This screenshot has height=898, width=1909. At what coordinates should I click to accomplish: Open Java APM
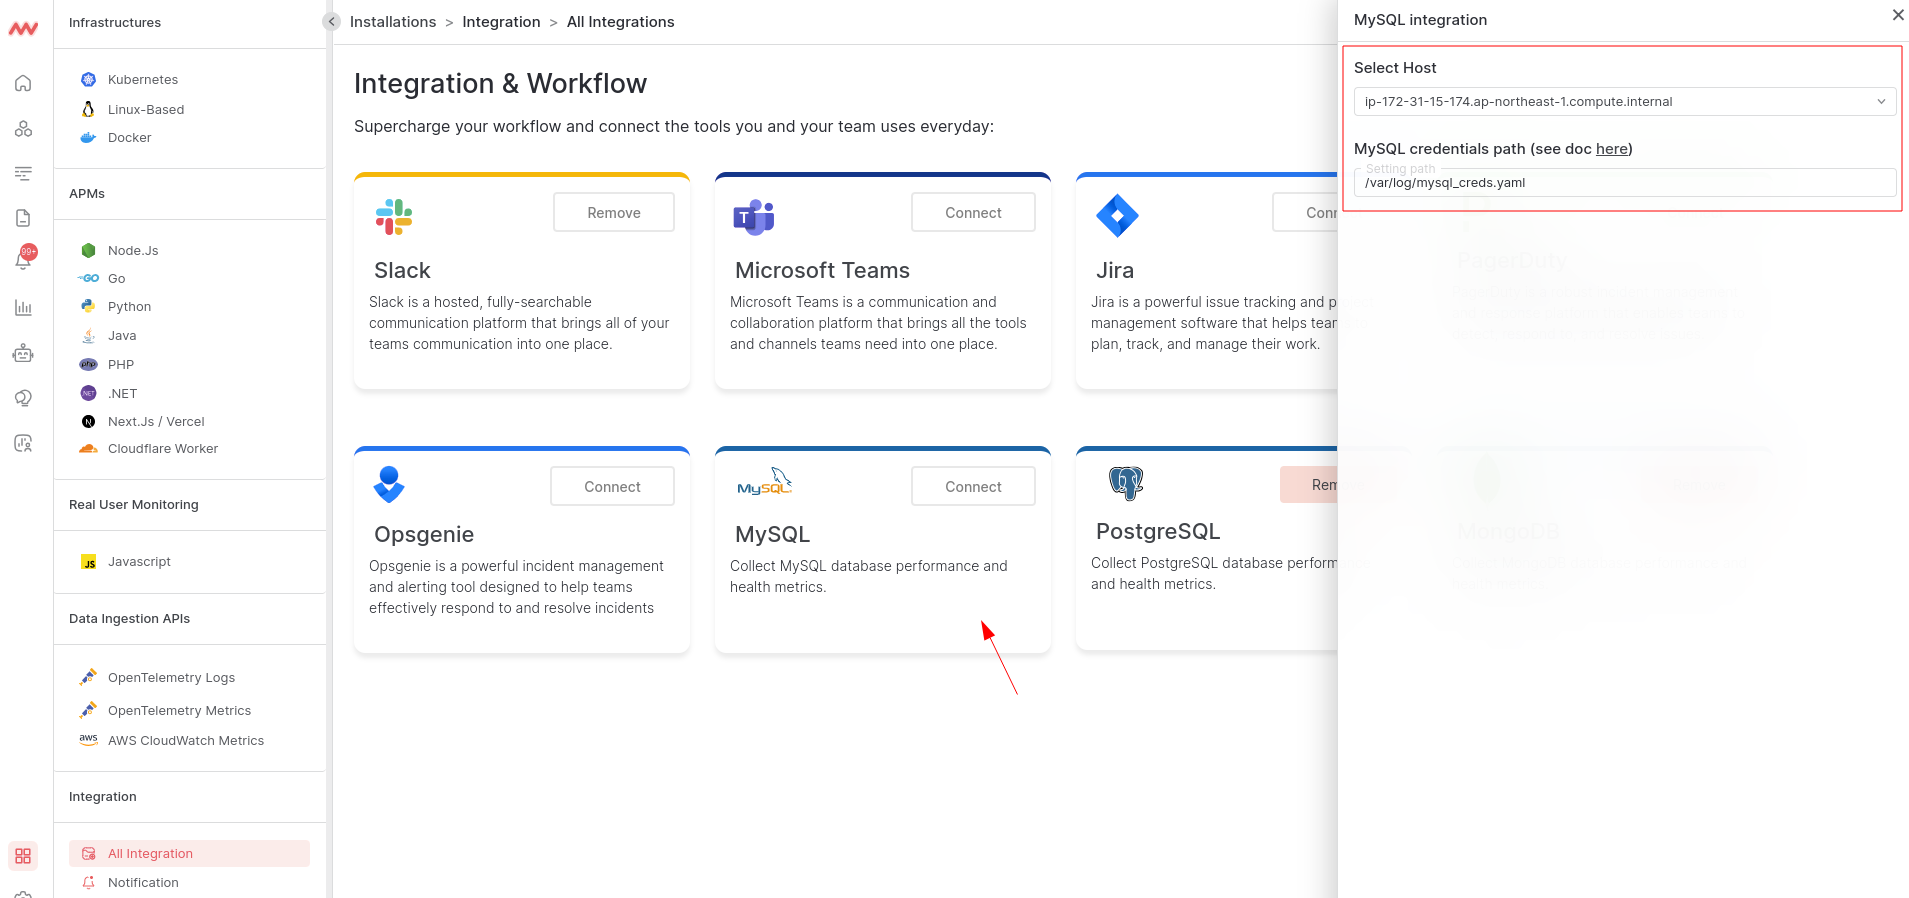click(122, 336)
